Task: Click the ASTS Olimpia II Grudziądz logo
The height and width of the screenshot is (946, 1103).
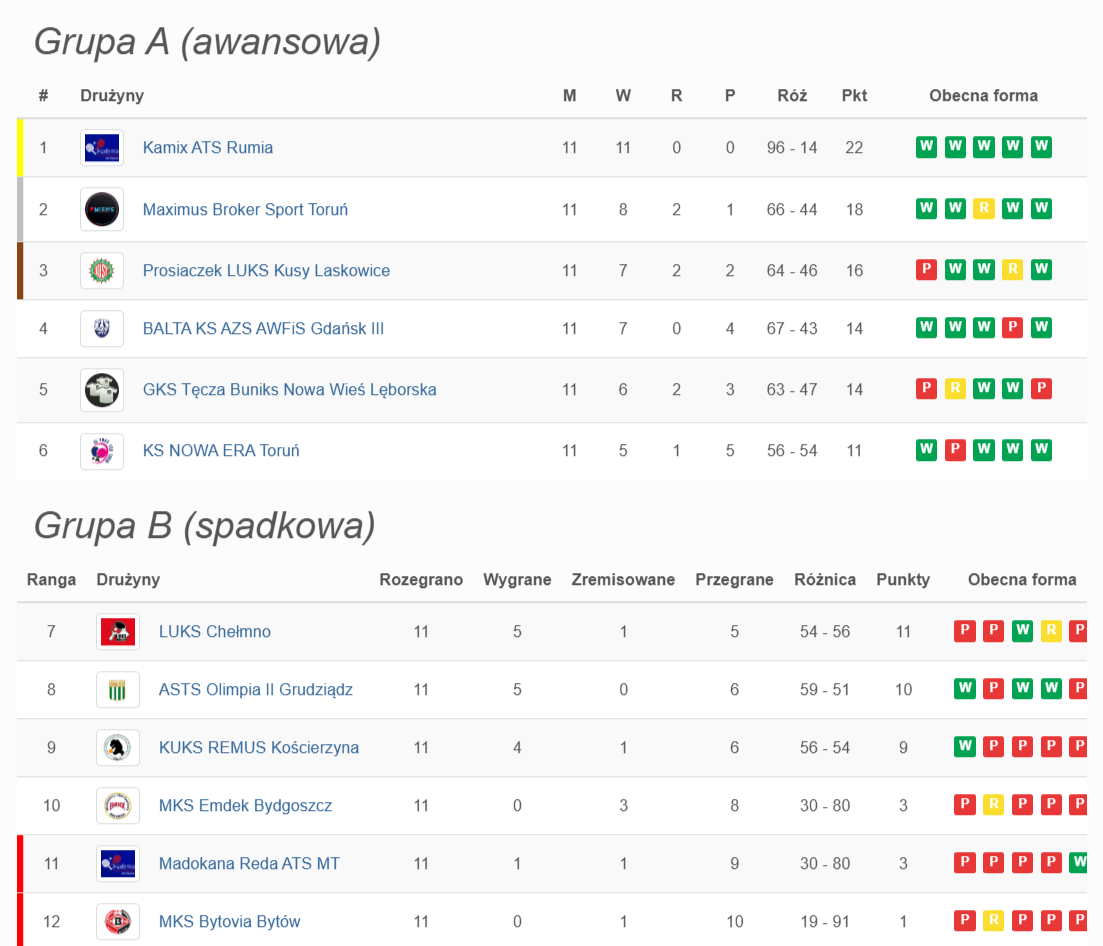Action: [118, 690]
